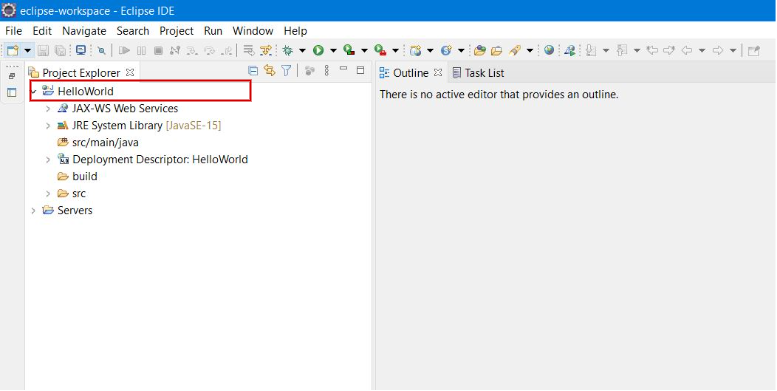
Task: Click the Drop to Frame icon
Action: [249, 50]
